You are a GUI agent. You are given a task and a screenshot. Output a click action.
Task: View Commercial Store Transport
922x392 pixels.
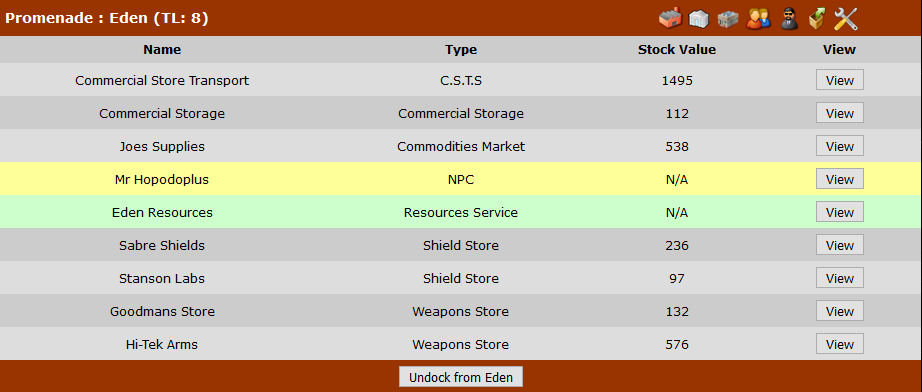pos(840,81)
